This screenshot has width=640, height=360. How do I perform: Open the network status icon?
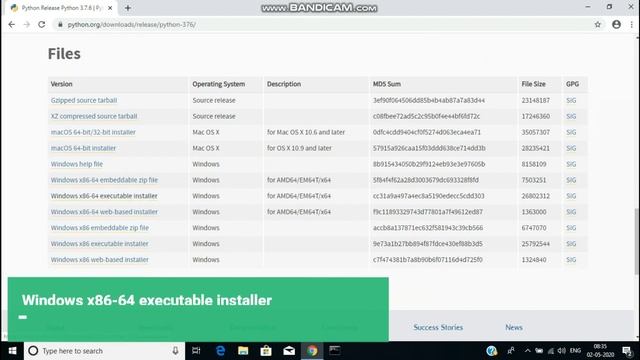pyautogui.click(x=551, y=351)
